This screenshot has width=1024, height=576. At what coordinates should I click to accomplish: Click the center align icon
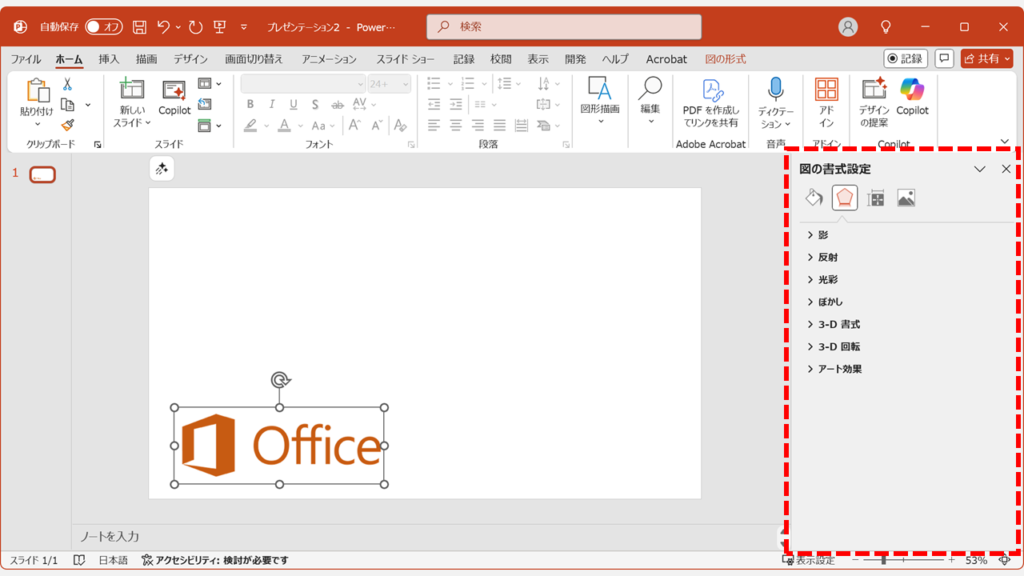click(x=456, y=125)
